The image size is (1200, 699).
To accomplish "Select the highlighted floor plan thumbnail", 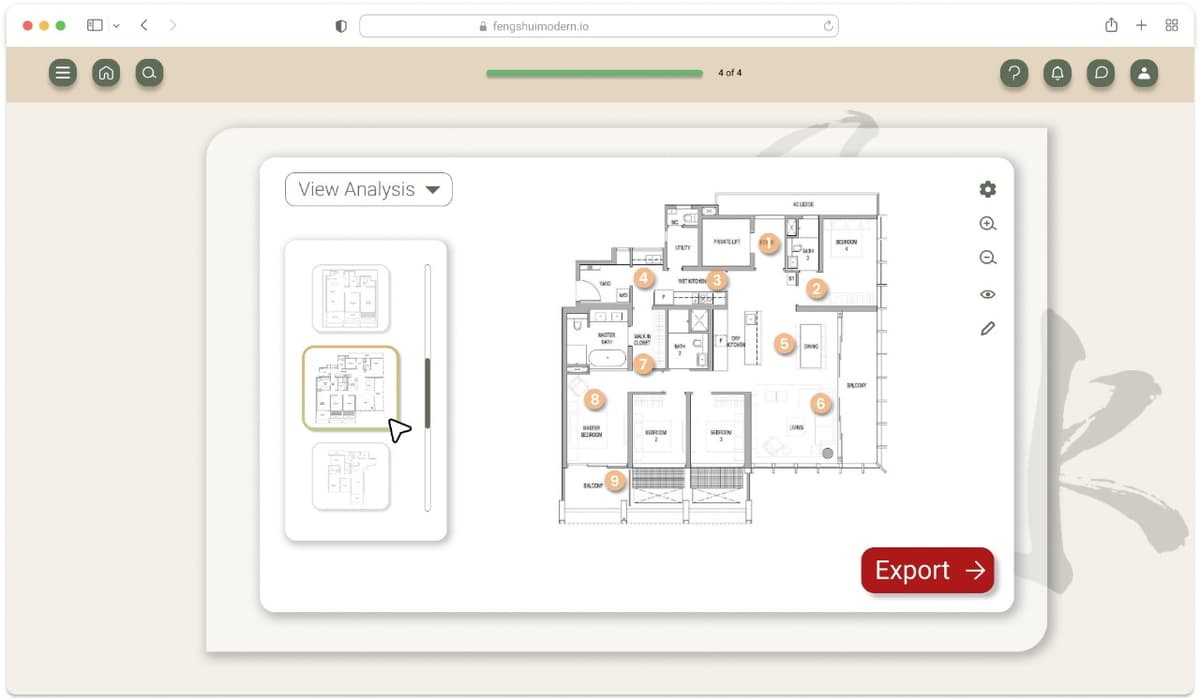I will pyautogui.click(x=351, y=387).
